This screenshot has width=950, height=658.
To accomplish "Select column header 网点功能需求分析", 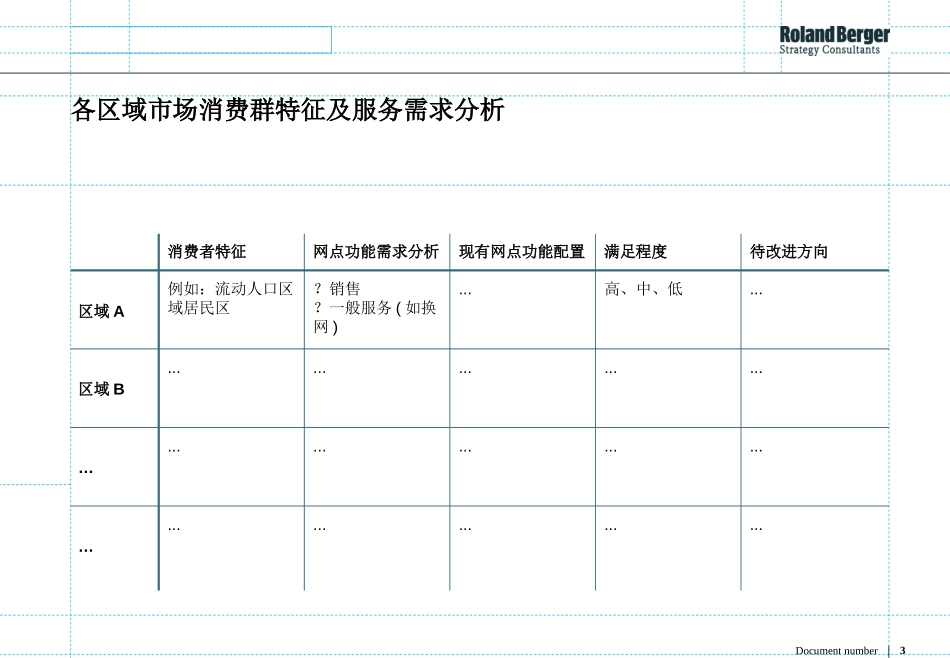I will 376,251.
